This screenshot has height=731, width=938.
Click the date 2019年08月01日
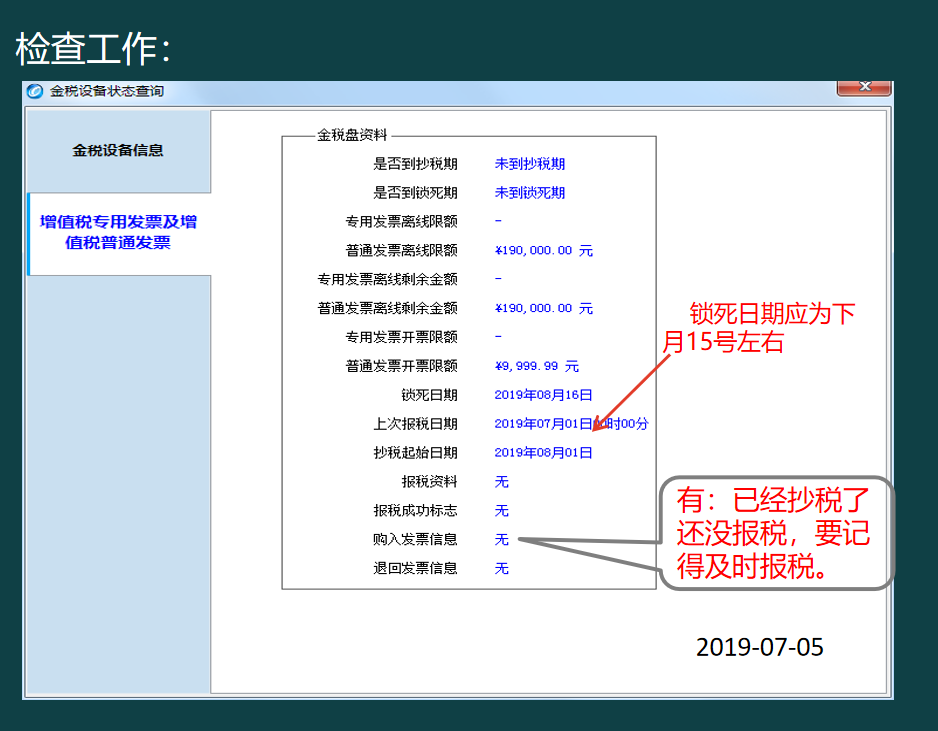tap(543, 453)
